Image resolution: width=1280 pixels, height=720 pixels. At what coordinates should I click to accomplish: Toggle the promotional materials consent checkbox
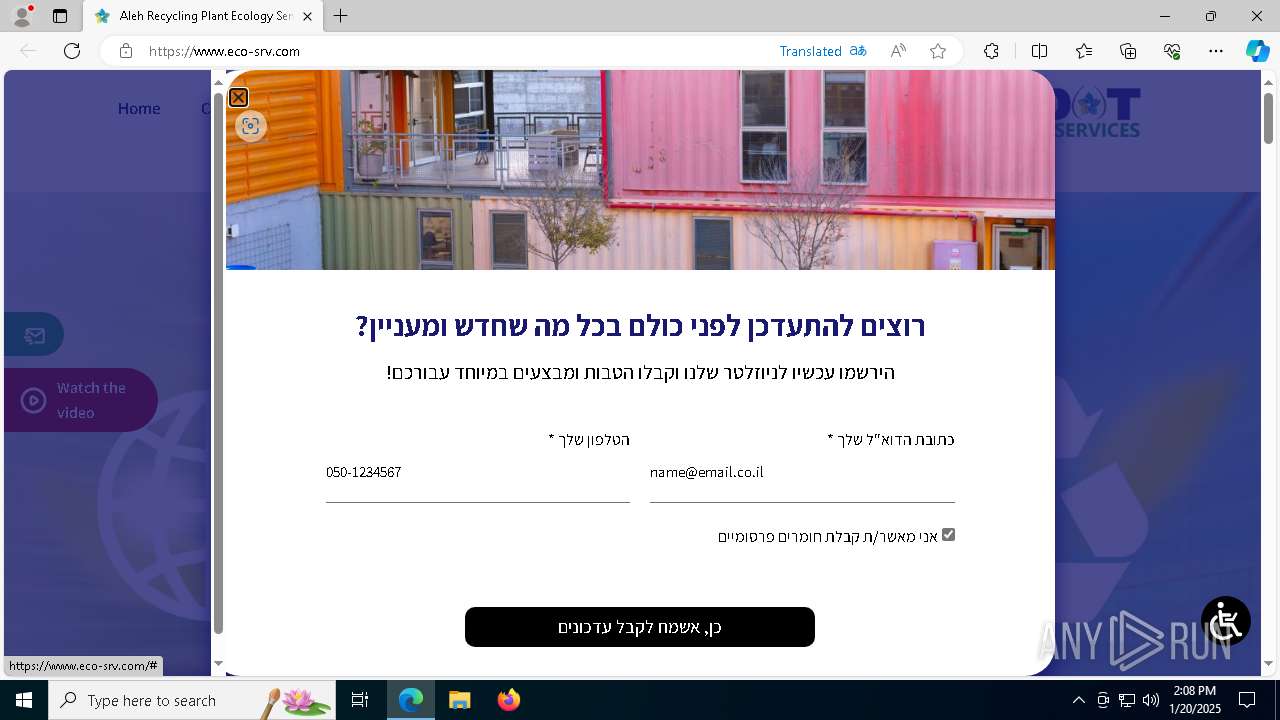pos(948,535)
